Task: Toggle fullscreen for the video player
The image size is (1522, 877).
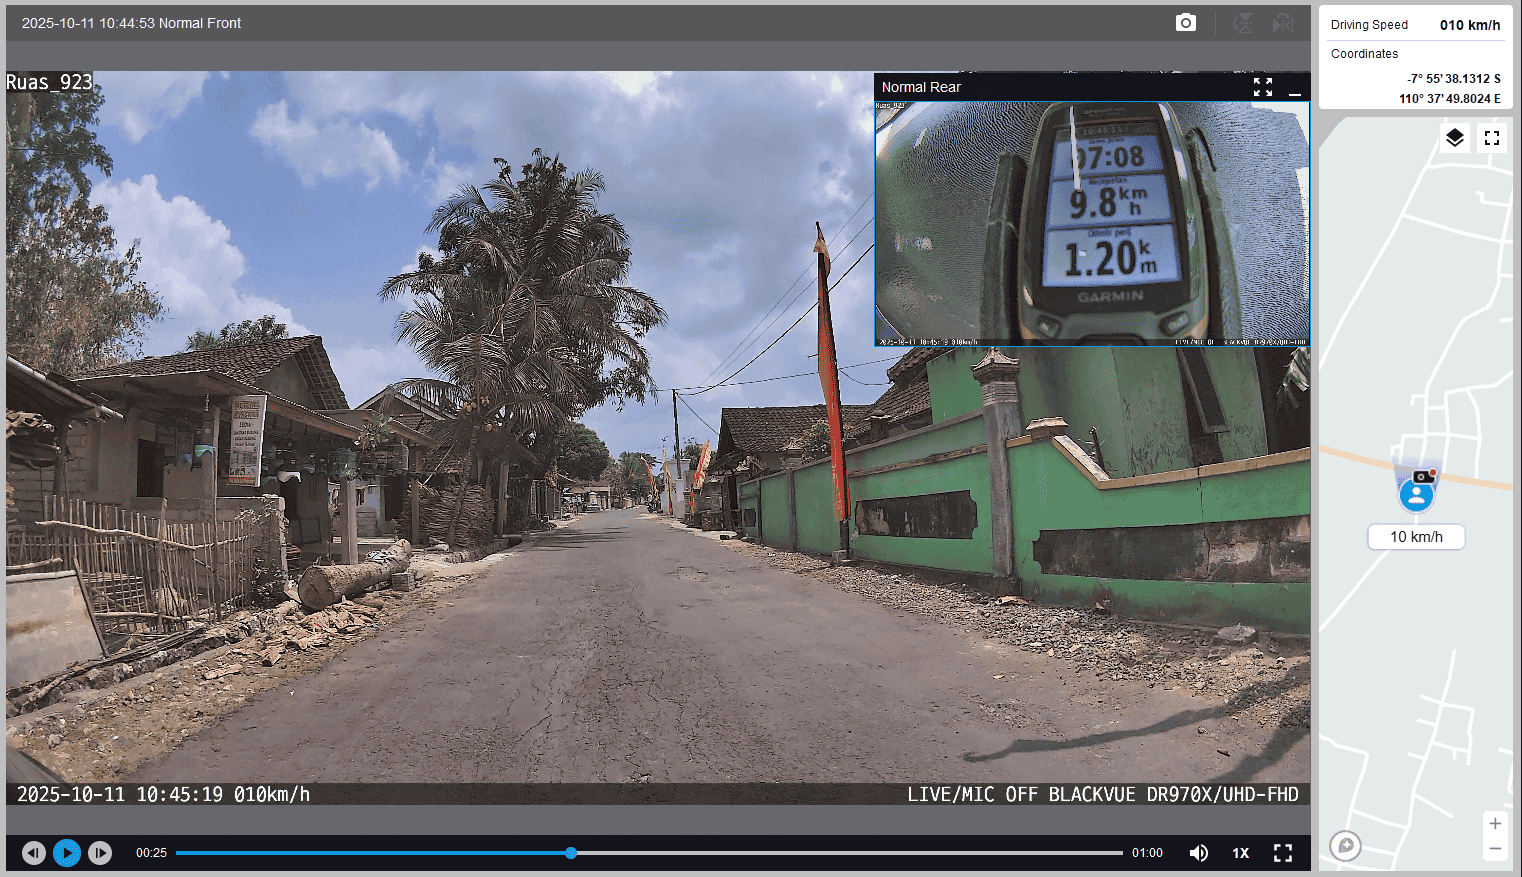Action: (1283, 853)
